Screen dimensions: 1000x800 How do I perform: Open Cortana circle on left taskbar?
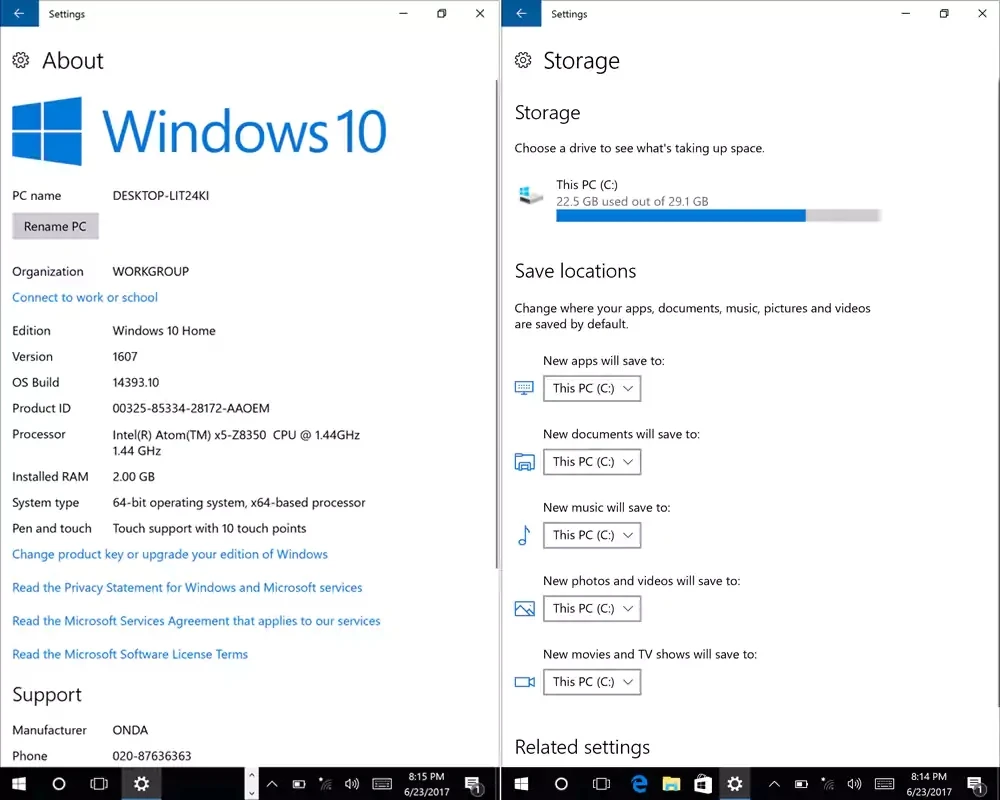(x=59, y=783)
